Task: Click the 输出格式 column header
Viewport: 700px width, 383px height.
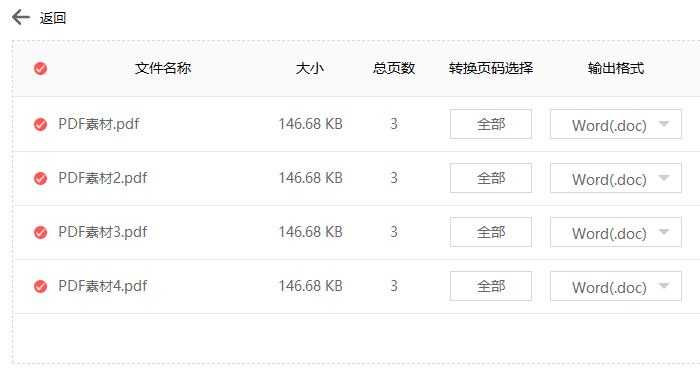Action: [x=616, y=68]
